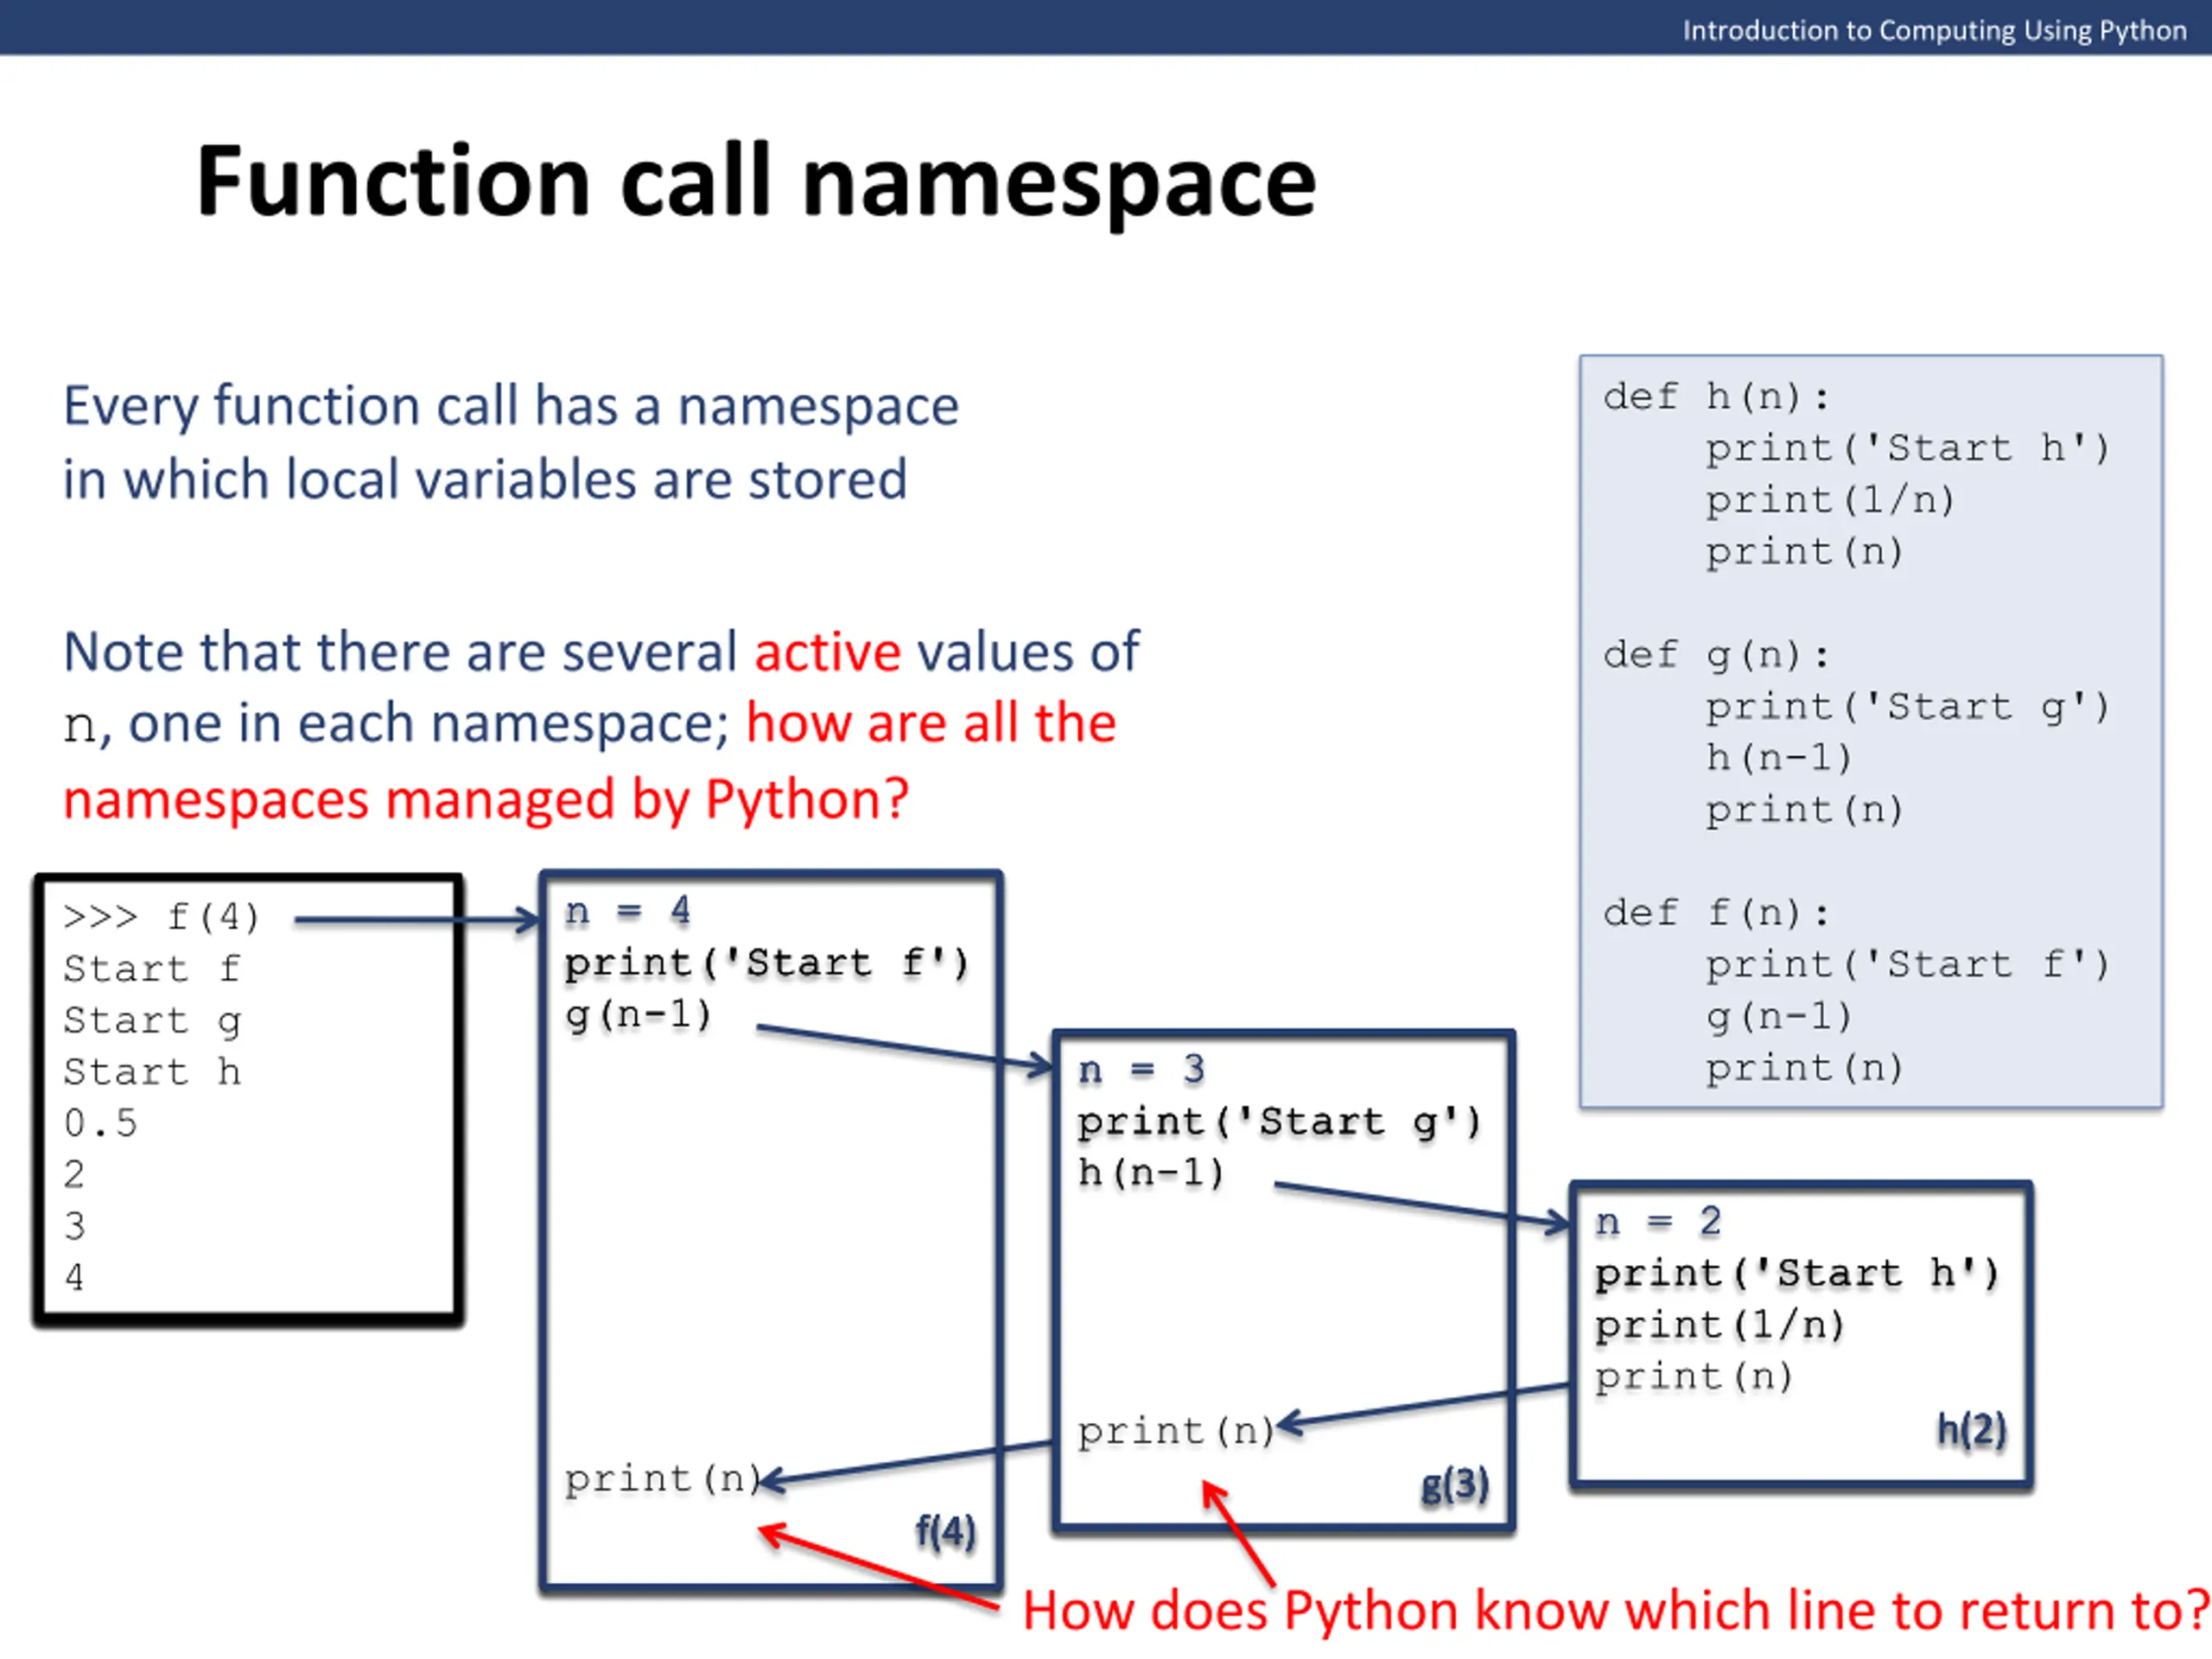2212x1659 pixels.
Task: Click 'print('Start f')' in the gray code listing
Action: click(1908, 966)
